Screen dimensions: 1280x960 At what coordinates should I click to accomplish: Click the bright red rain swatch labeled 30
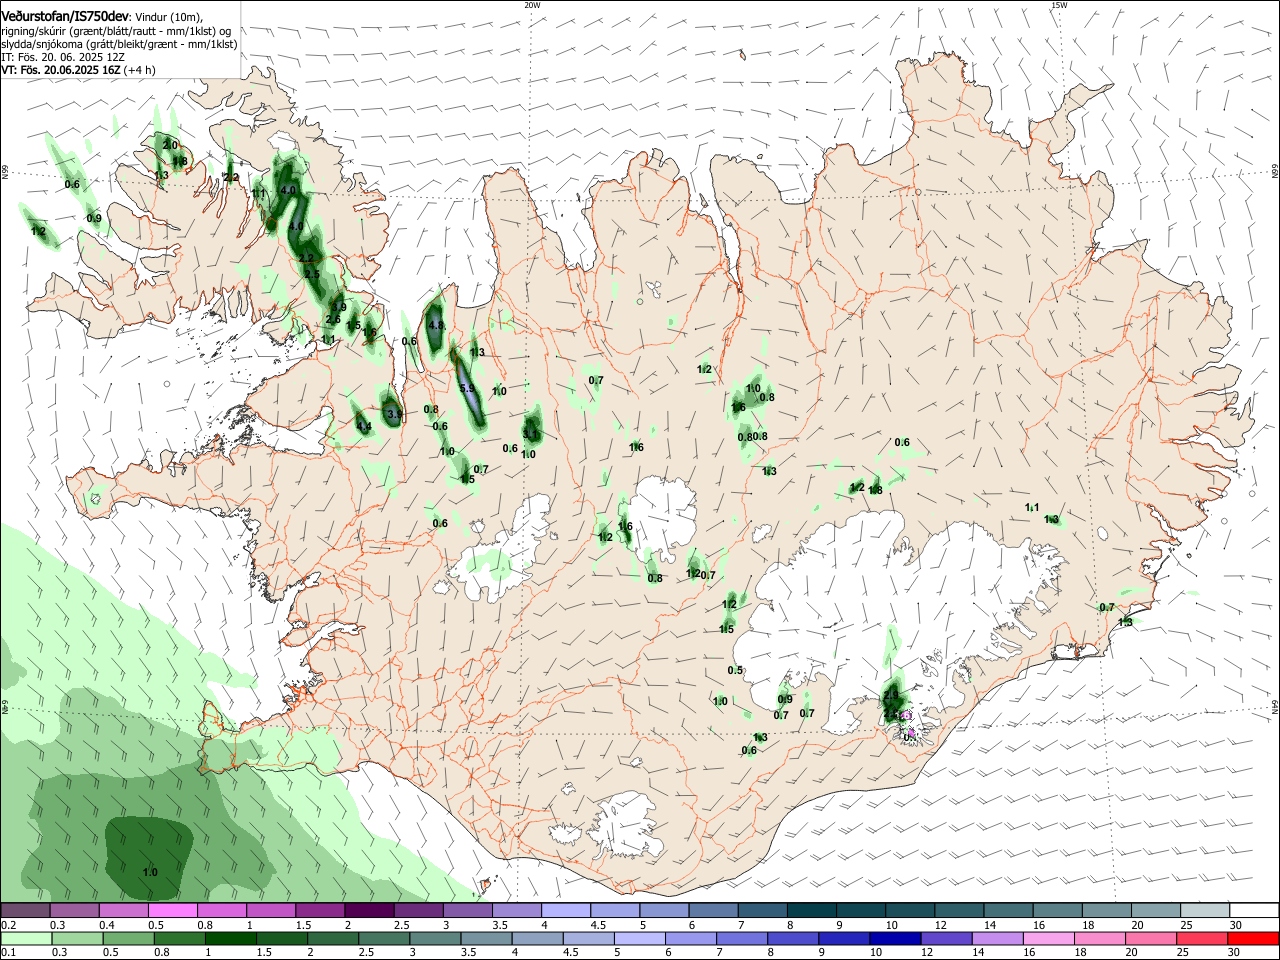[x=1253, y=938]
